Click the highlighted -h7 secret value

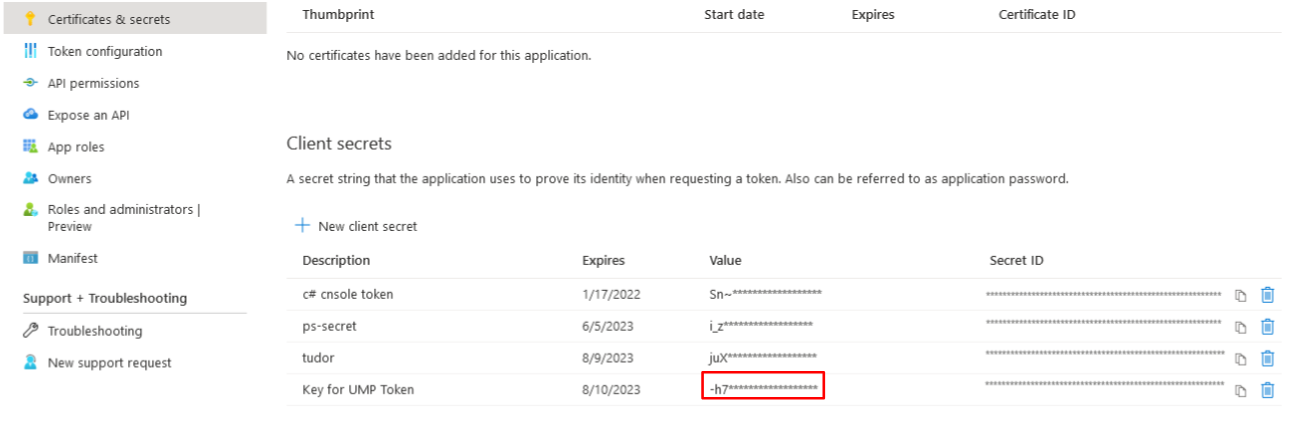(763, 388)
